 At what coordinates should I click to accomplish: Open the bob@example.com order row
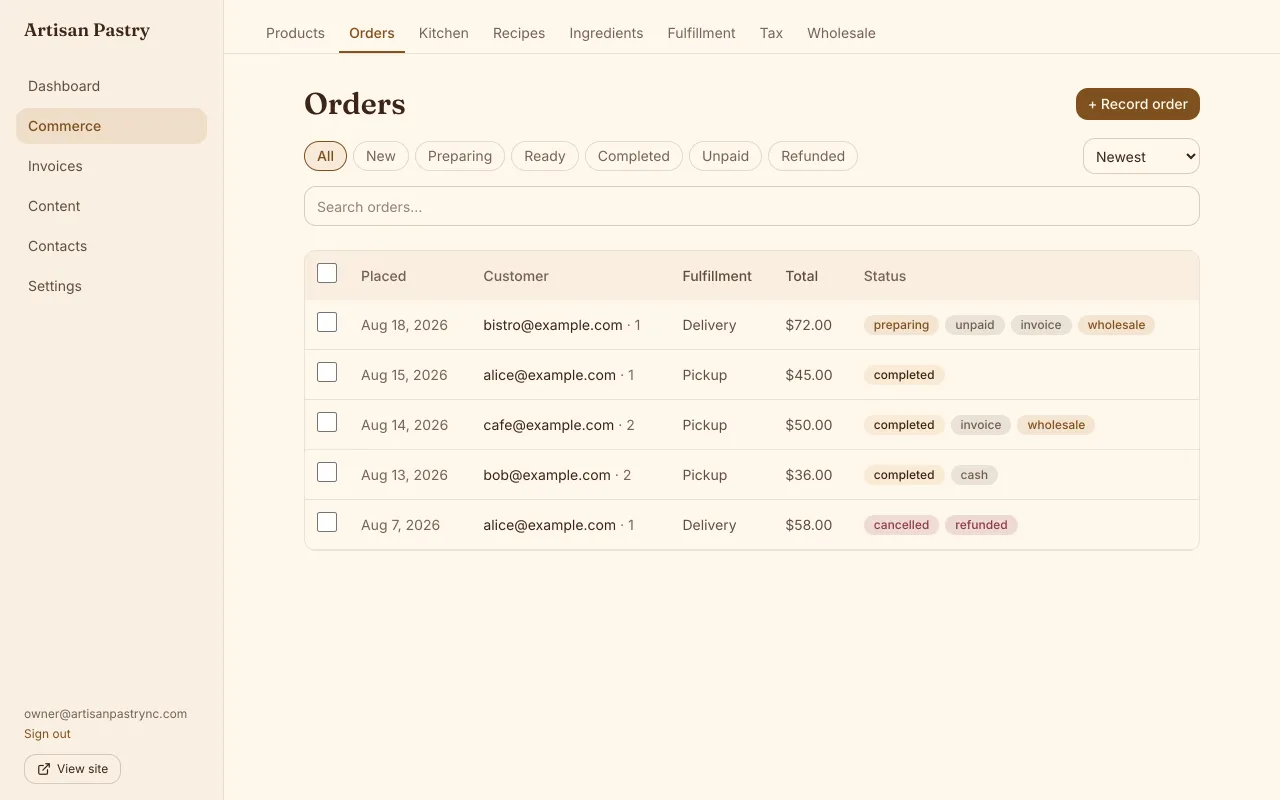(752, 475)
